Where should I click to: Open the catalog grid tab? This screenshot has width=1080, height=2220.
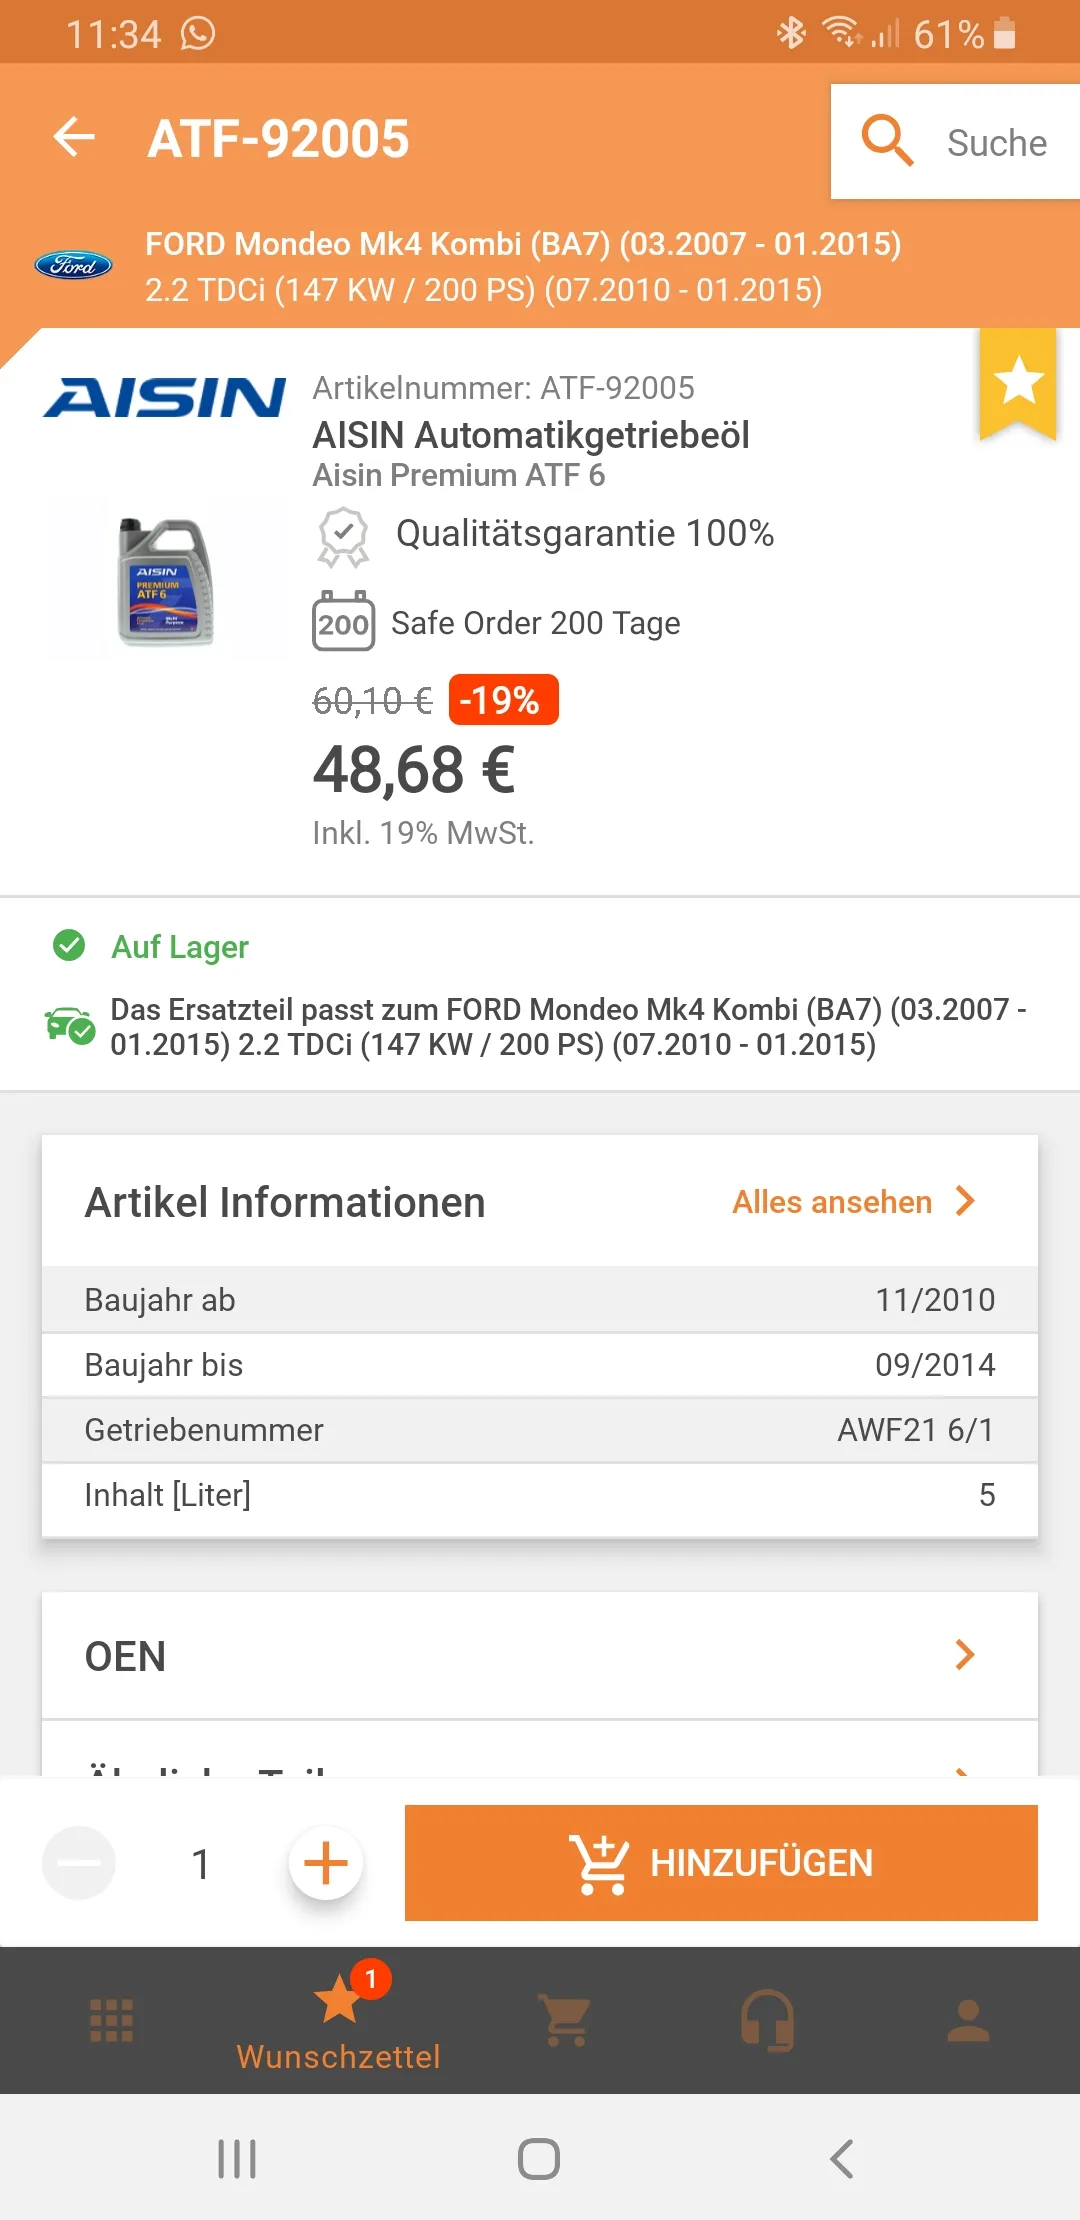click(x=111, y=2020)
